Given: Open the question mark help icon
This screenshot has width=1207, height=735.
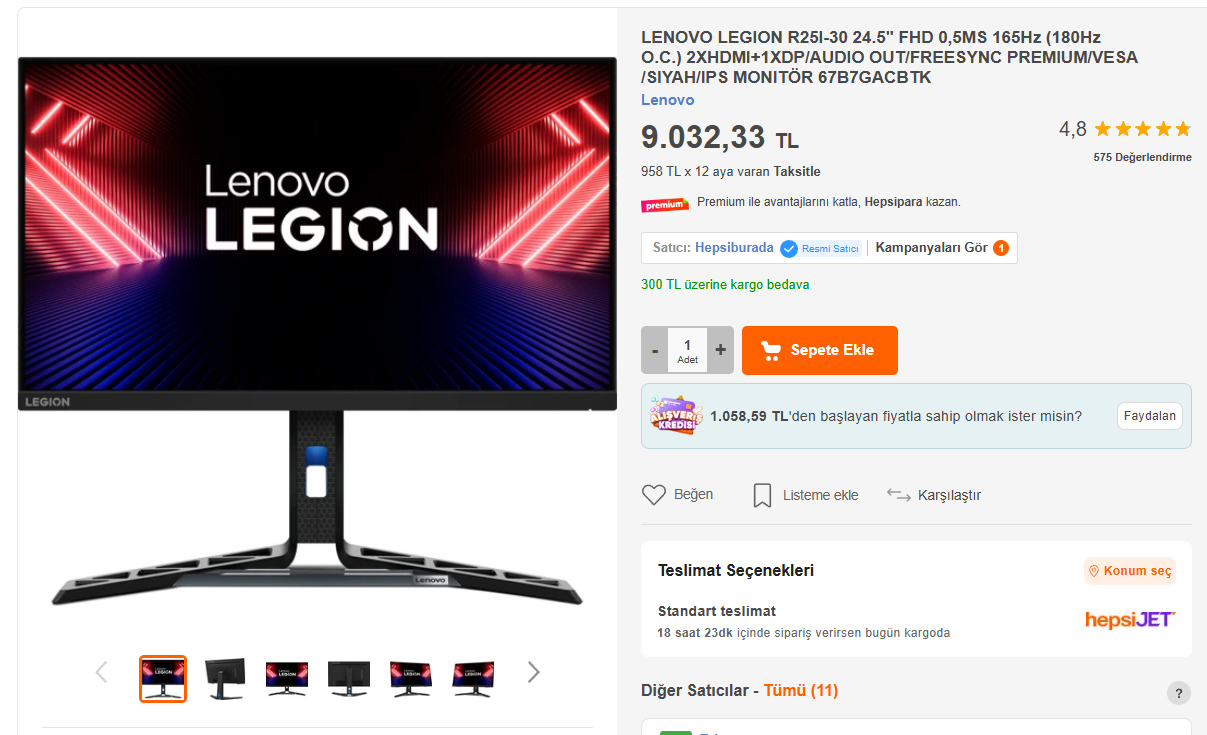Looking at the screenshot, I should [1179, 693].
